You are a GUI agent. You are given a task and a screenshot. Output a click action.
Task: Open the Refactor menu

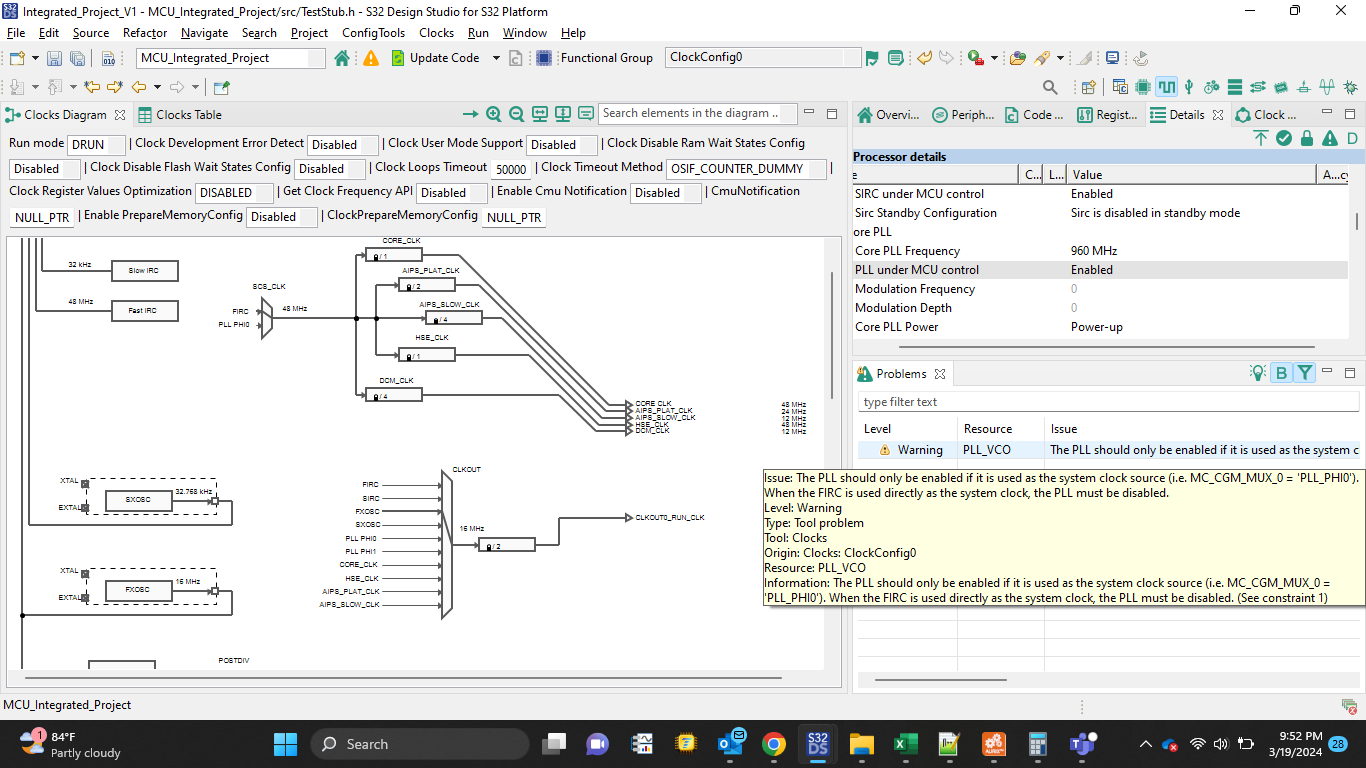(145, 33)
